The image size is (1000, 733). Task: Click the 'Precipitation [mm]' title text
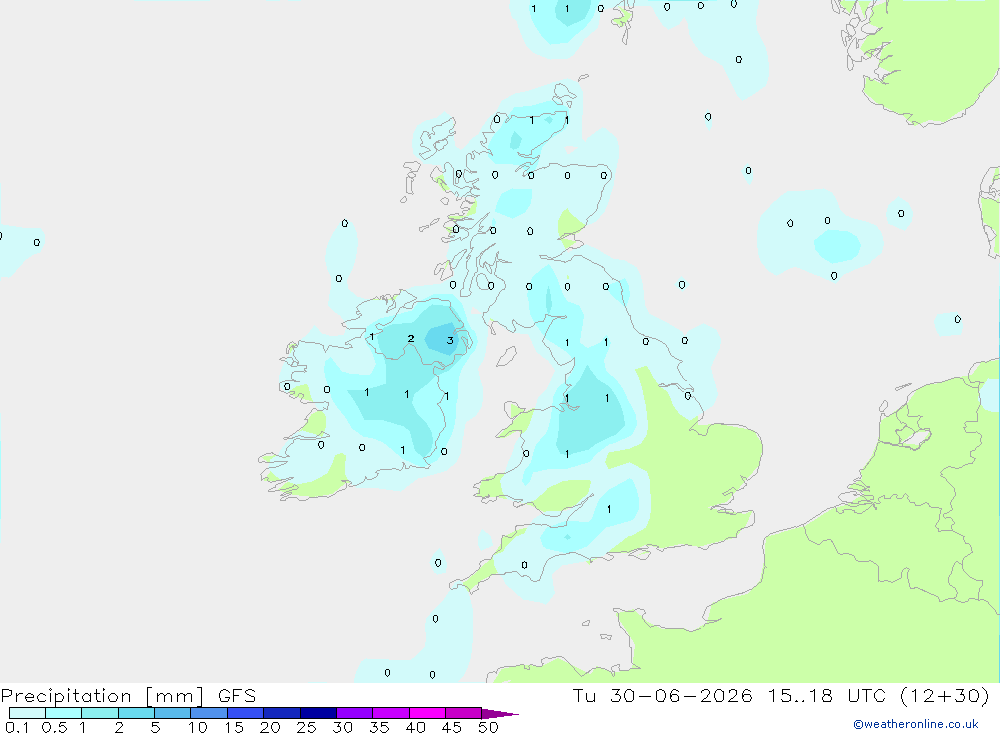click(x=102, y=696)
